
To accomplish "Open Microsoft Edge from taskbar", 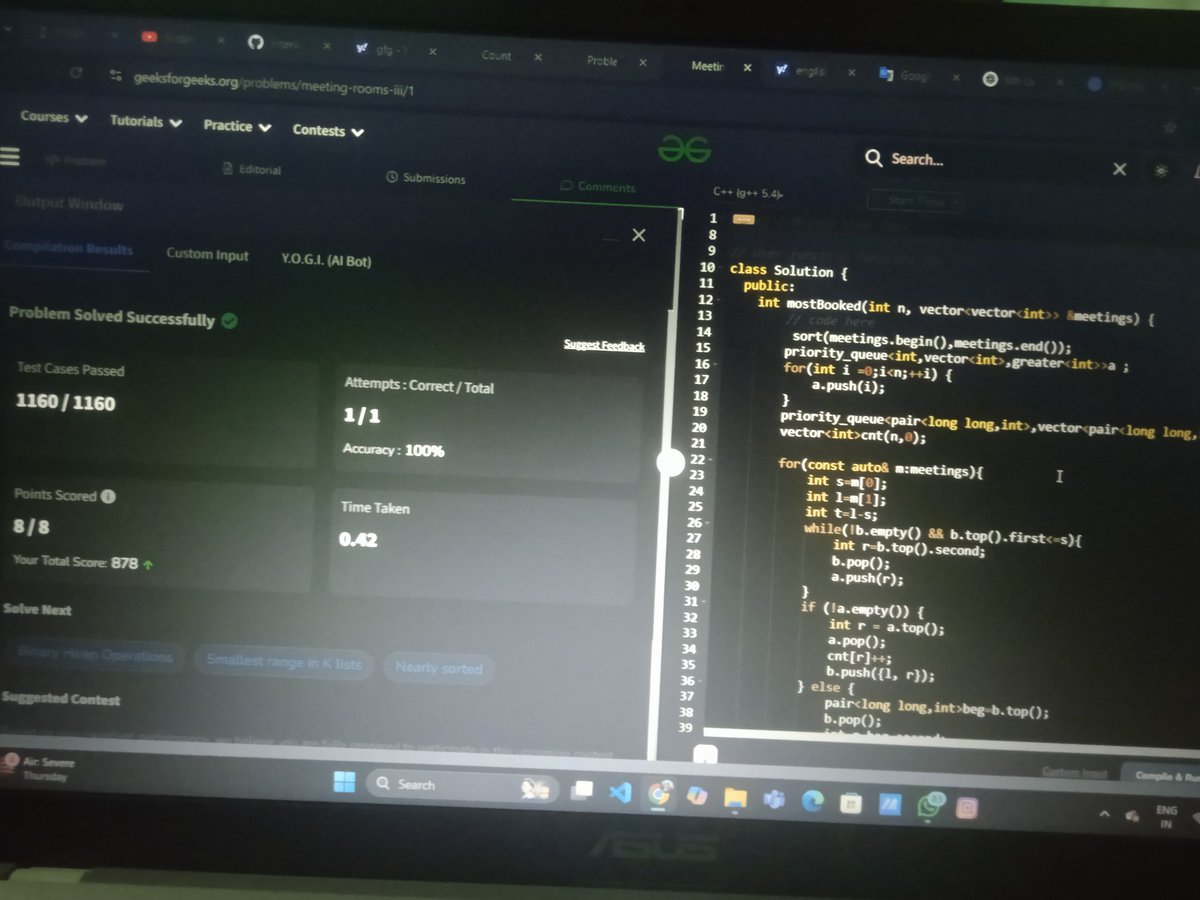I will point(812,800).
